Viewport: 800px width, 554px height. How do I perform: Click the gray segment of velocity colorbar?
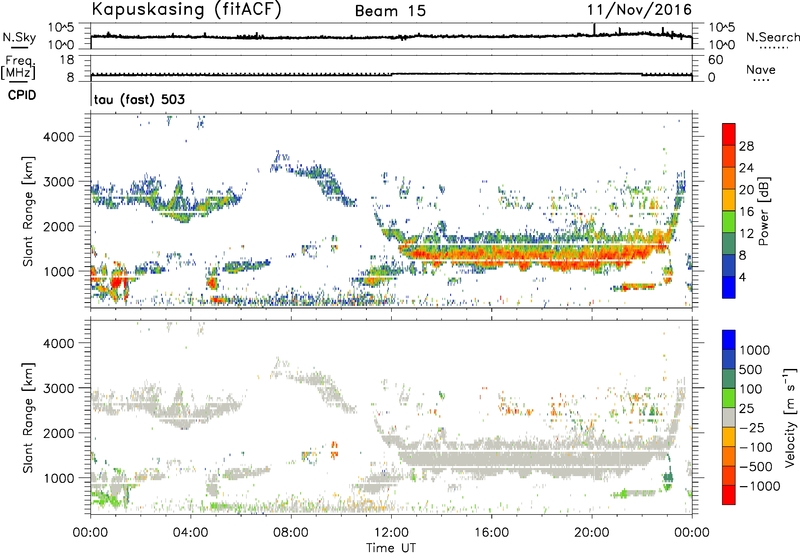tap(729, 417)
